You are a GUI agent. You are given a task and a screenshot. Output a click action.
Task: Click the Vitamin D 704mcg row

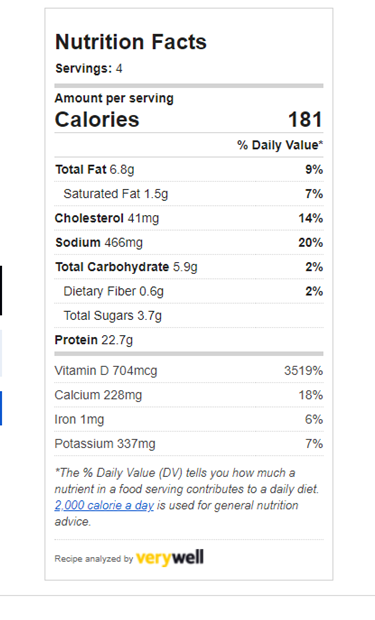189,371
